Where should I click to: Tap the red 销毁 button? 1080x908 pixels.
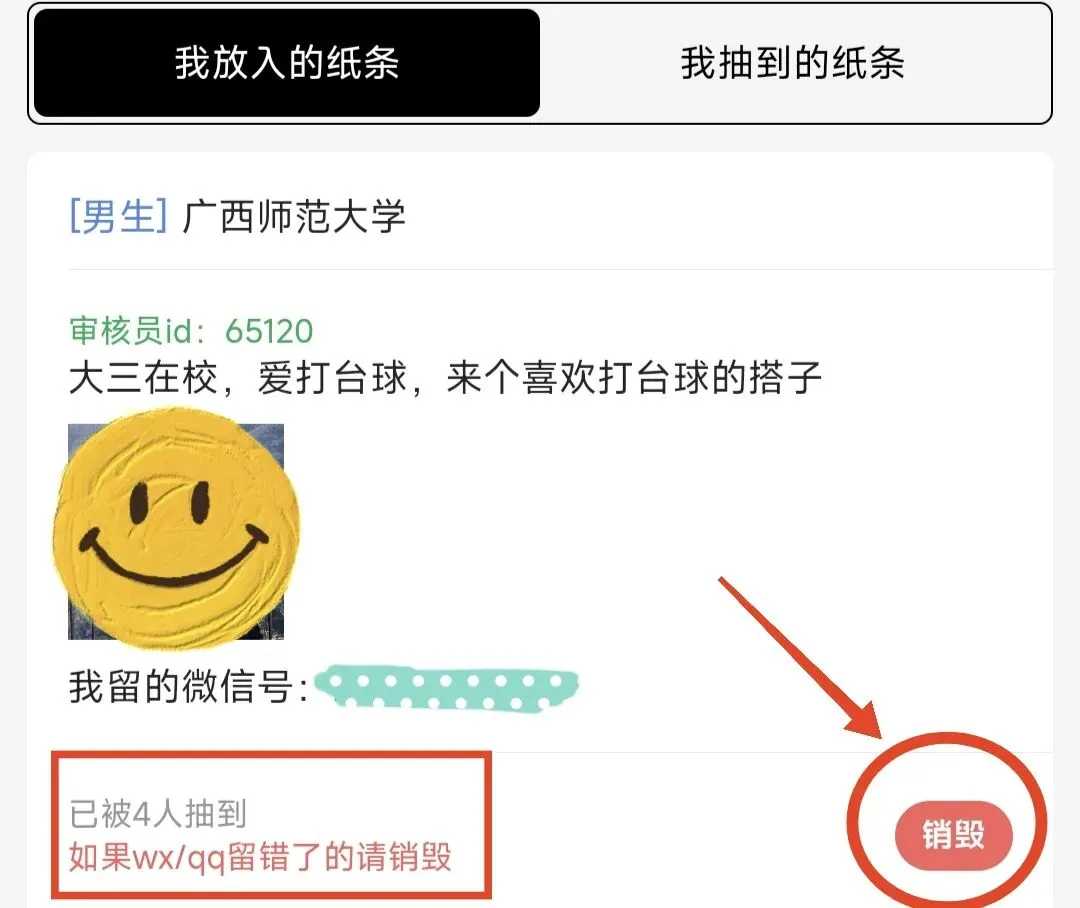[x=953, y=836]
